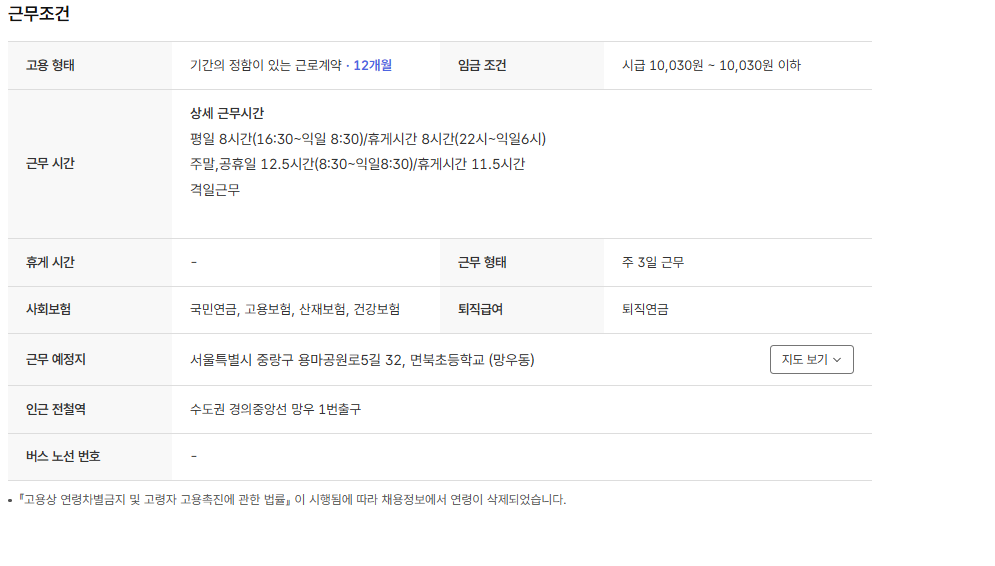Select the 고용 형태 row label

click(x=50, y=66)
